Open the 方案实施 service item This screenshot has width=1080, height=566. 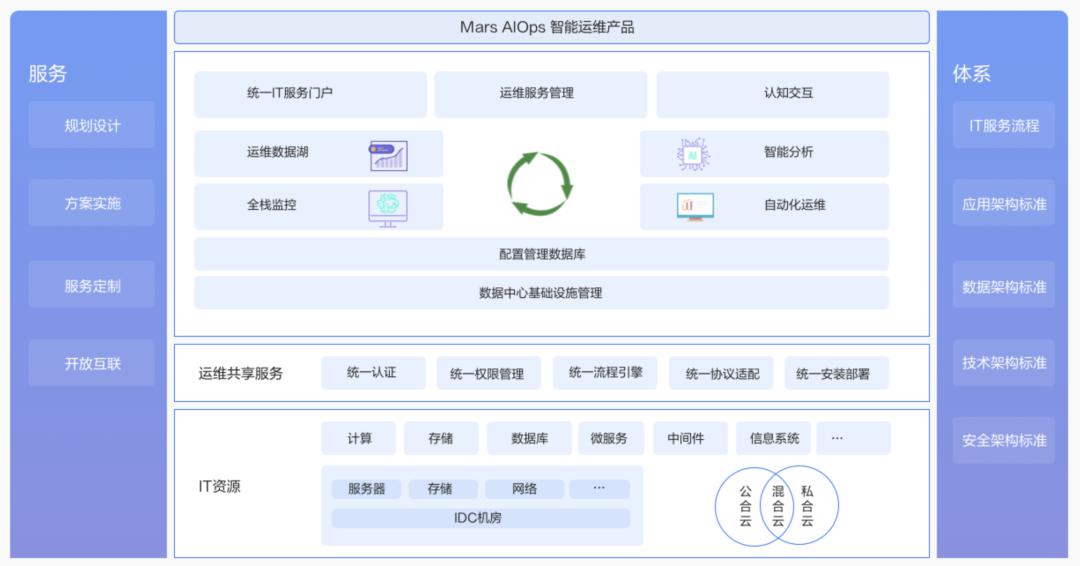(x=92, y=203)
